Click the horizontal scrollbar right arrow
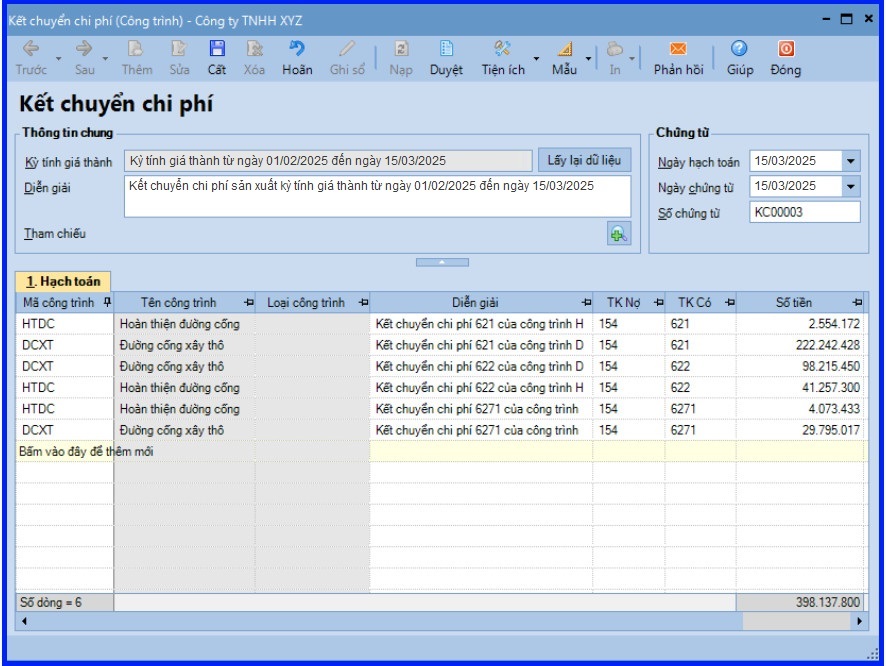The height and width of the screenshot is (666, 886). point(859,621)
